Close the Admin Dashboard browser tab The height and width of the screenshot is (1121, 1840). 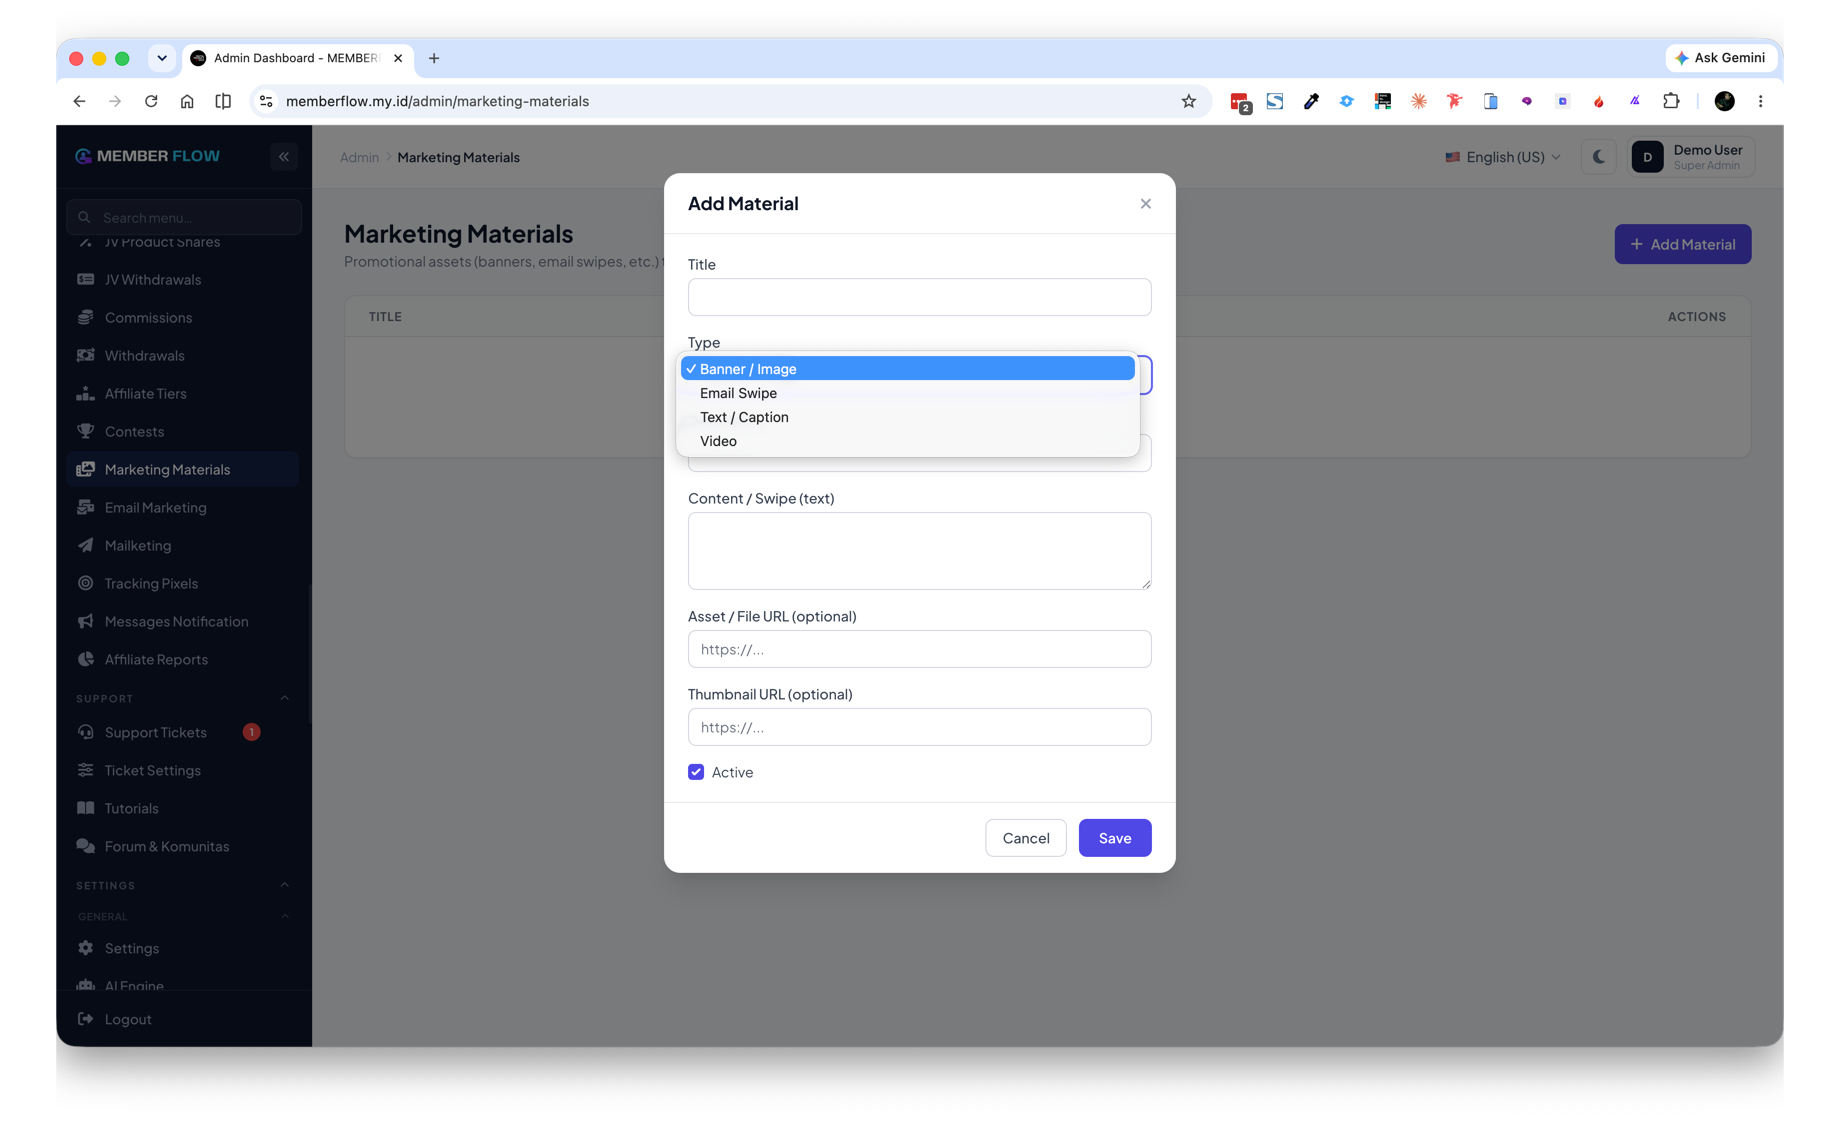pyautogui.click(x=398, y=58)
